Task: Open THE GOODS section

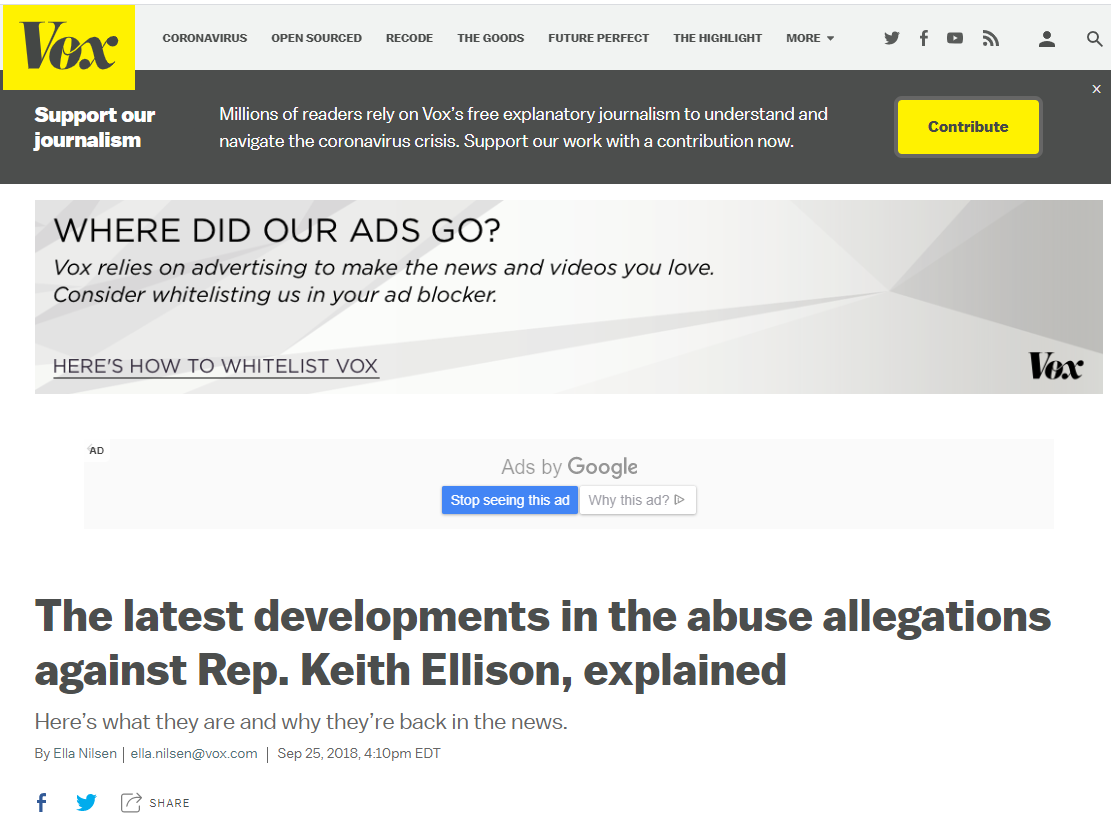Action: pos(490,38)
